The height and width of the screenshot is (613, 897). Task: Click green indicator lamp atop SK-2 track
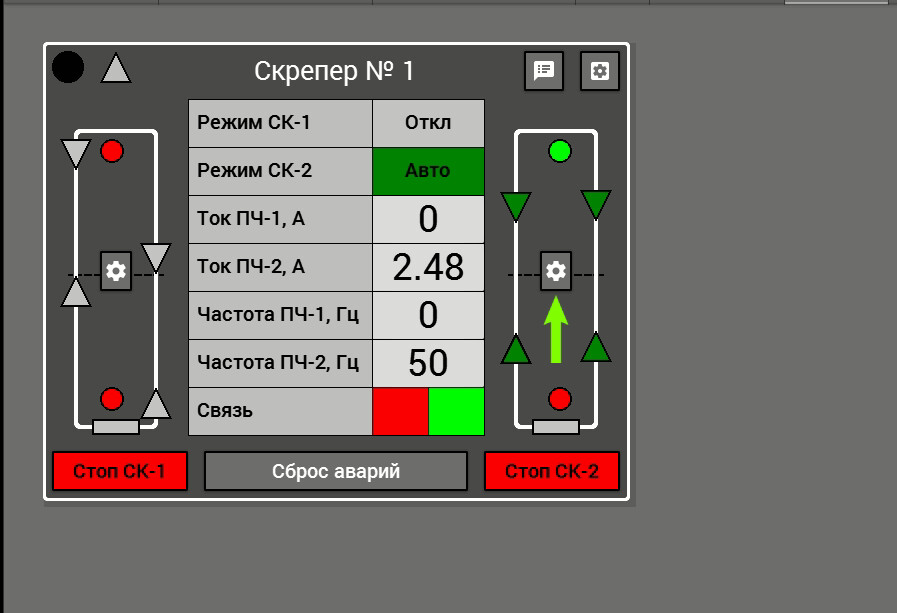pos(559,151)
